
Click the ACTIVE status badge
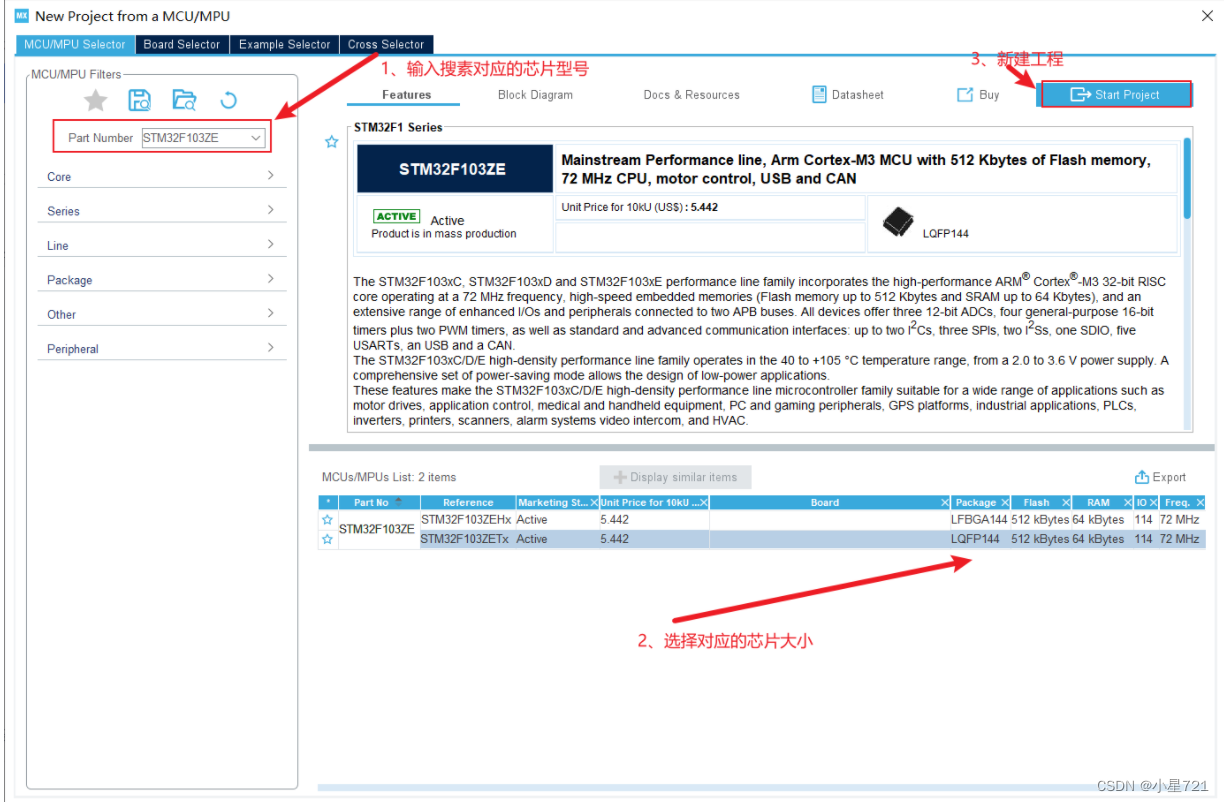point(396,216)
